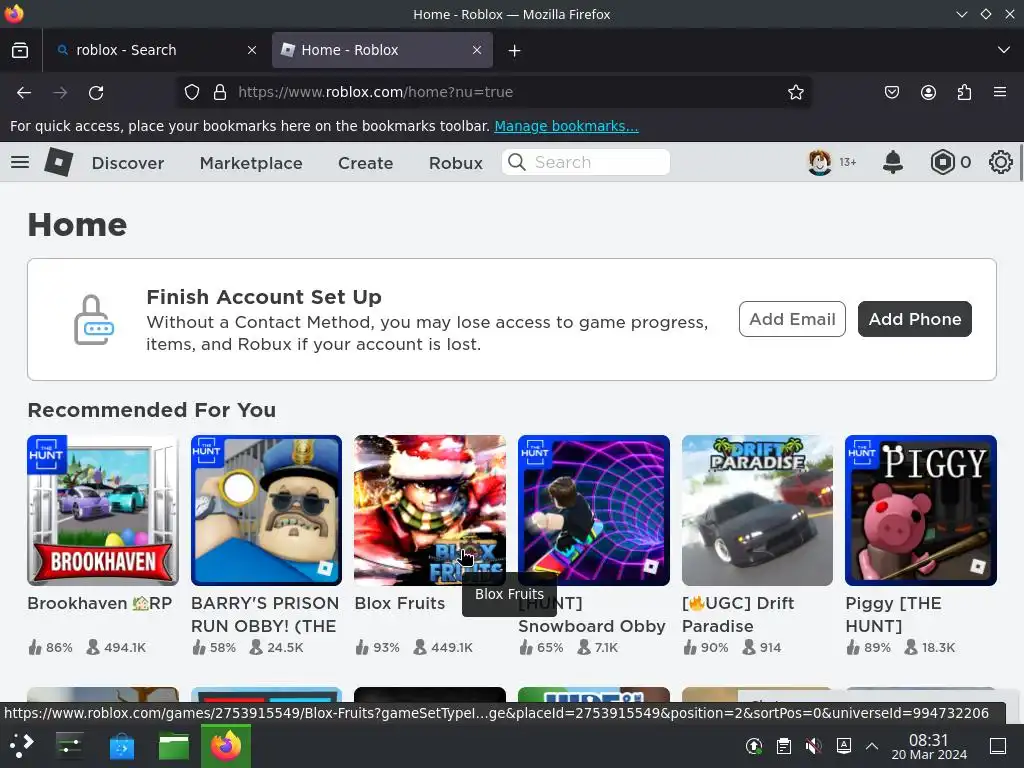Close the Home - Roblox tab
This screenshot has height=768, width=1024.
(477, 50)
